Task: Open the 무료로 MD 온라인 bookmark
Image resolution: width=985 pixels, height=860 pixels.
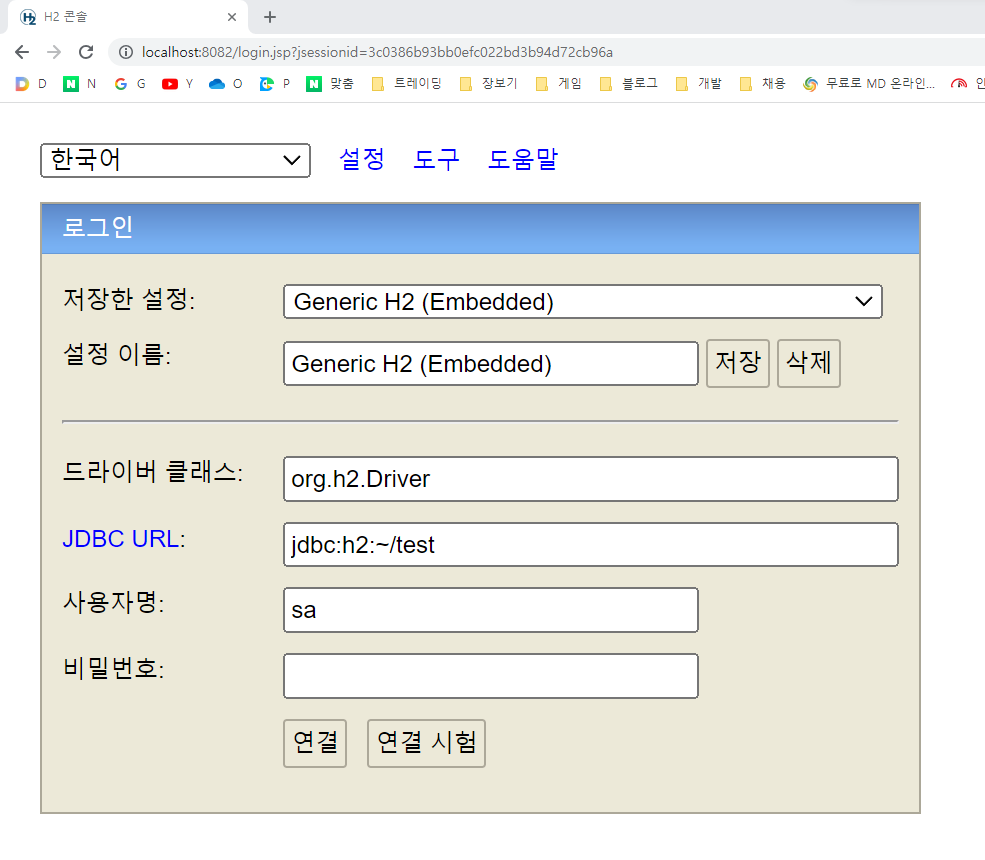Action: coord(869,84)
